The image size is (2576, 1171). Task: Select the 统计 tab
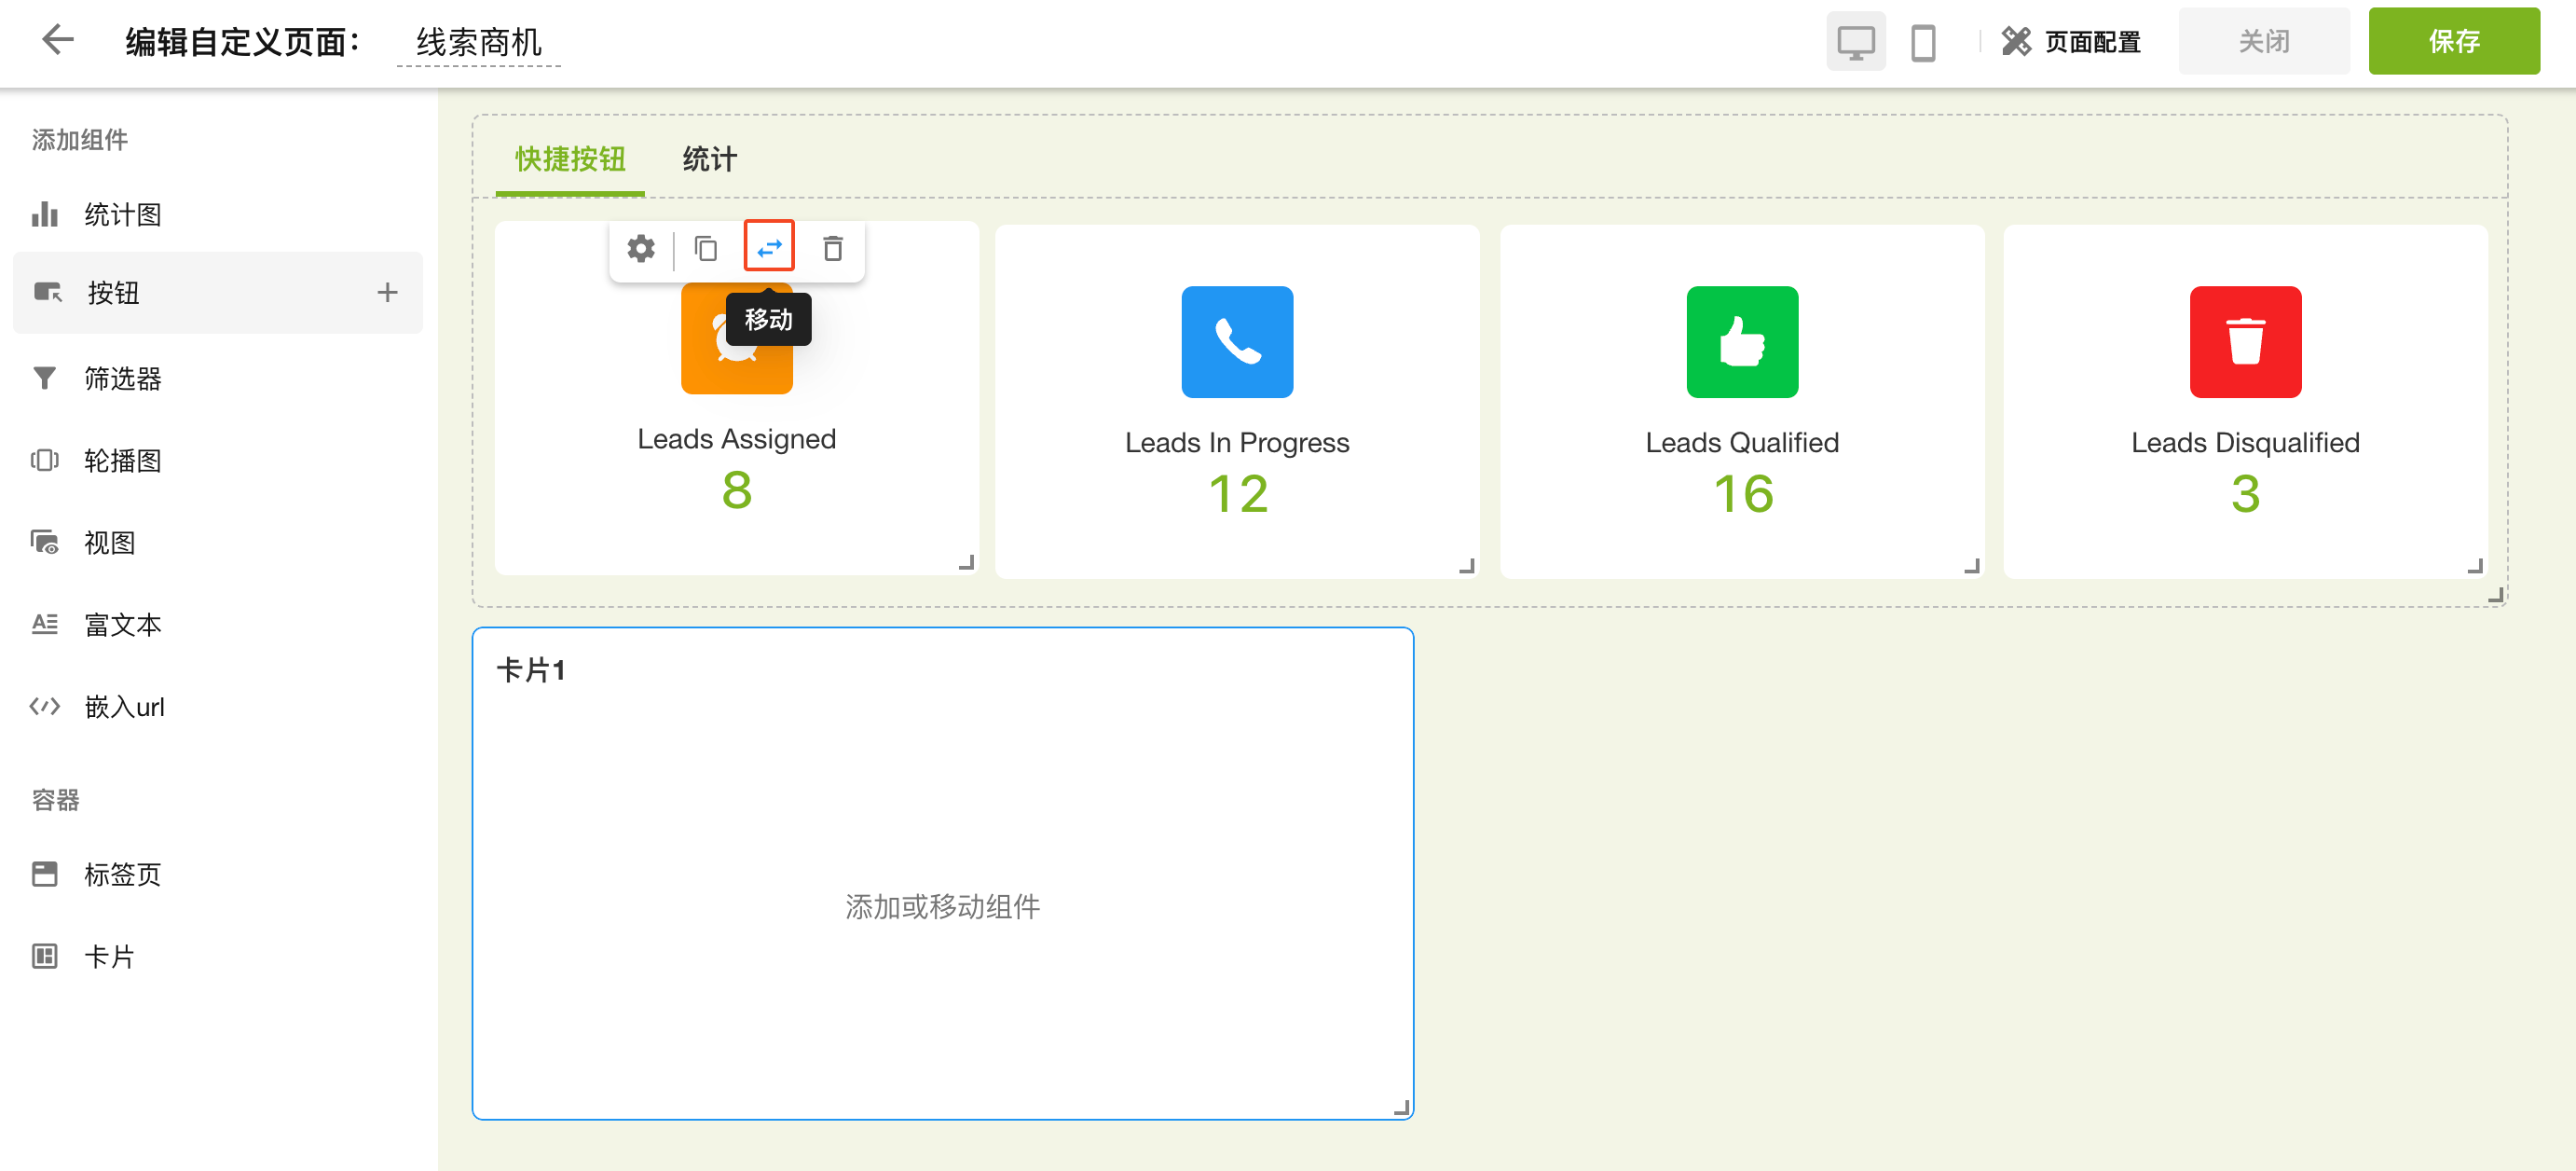709,159
